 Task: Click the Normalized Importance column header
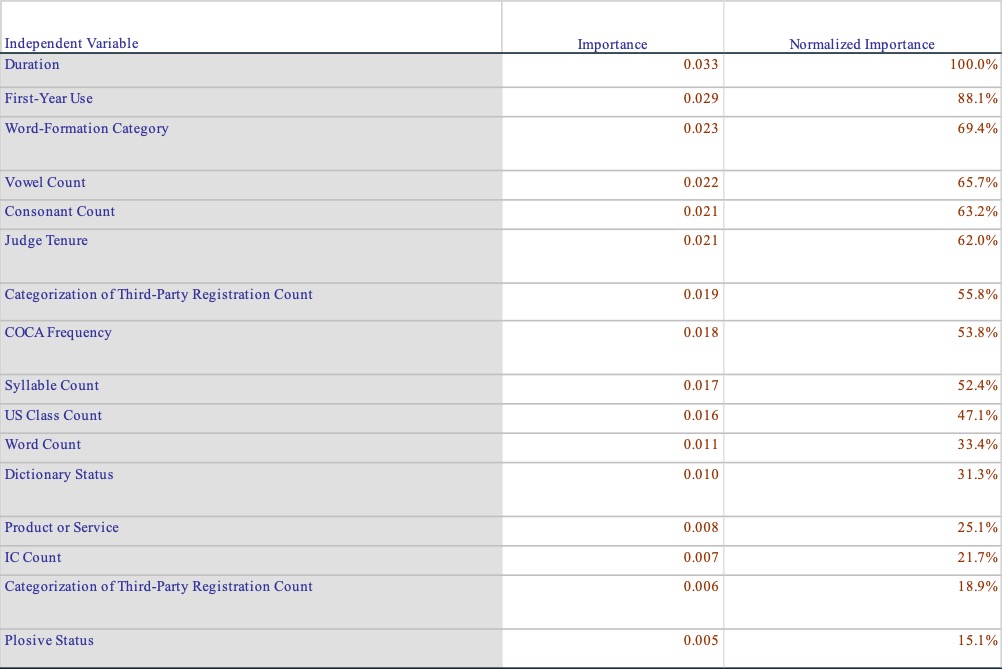pyautogui.click(x=861, y=44)
